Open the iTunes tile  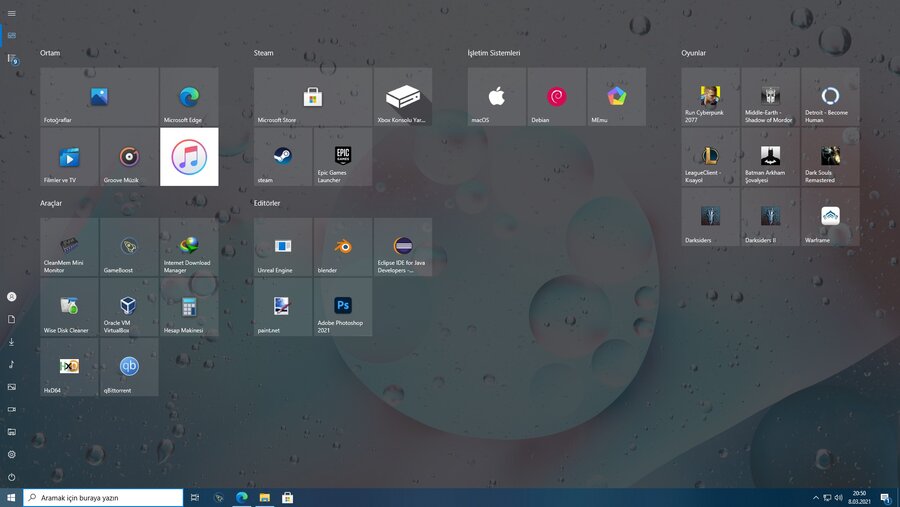[x=189, y=157]
